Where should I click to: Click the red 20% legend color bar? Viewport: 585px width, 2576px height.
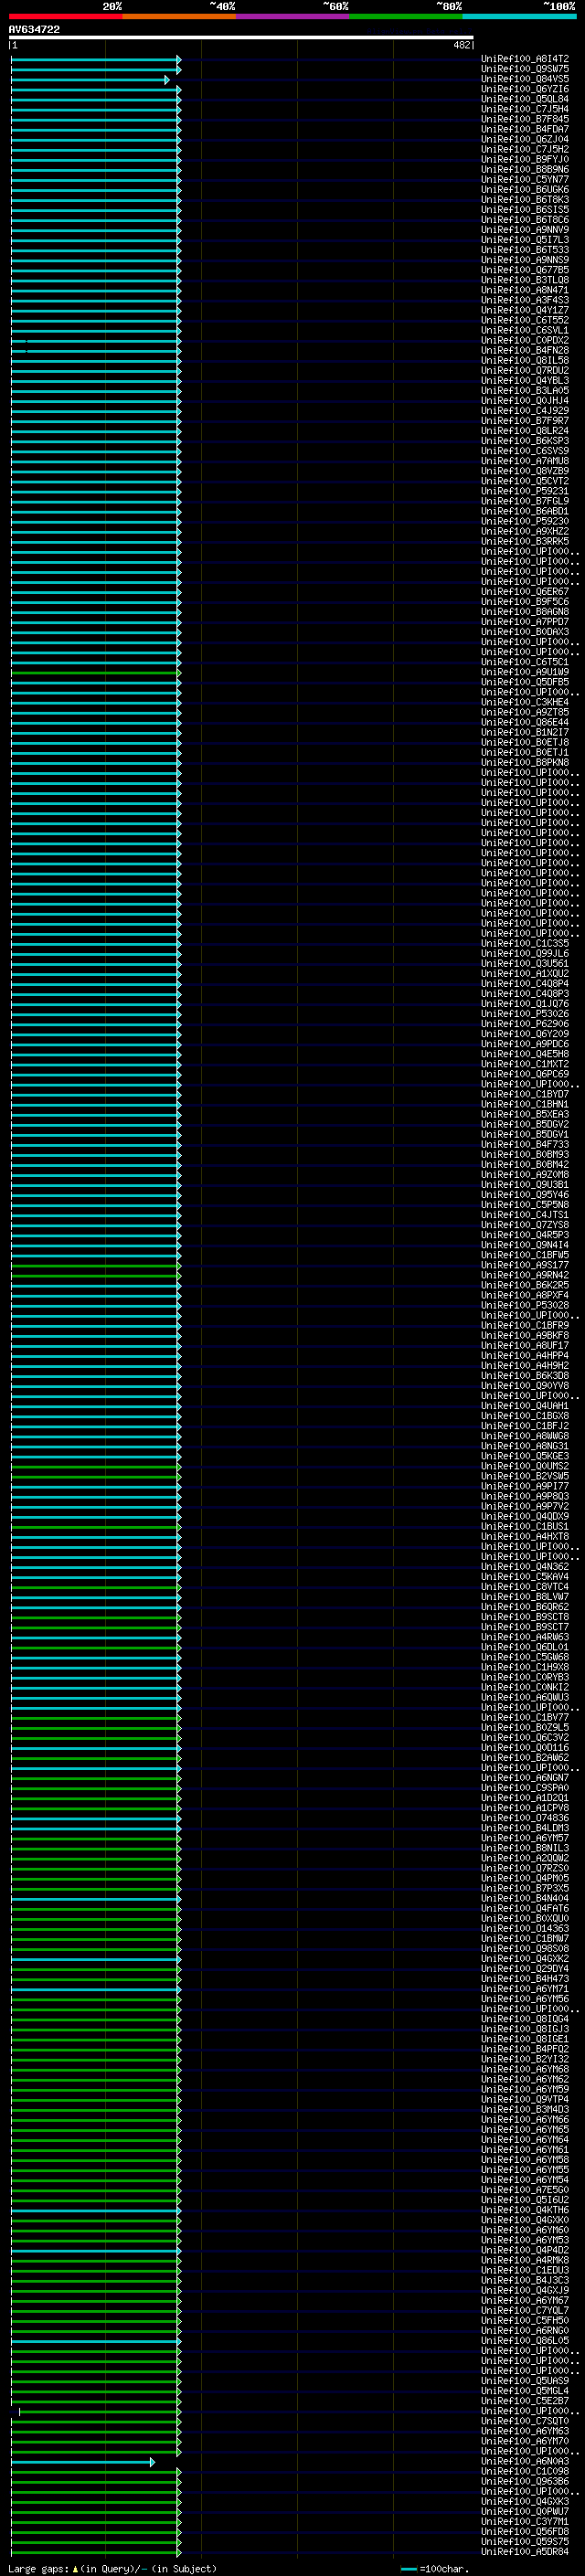click(x=66, y=16)
